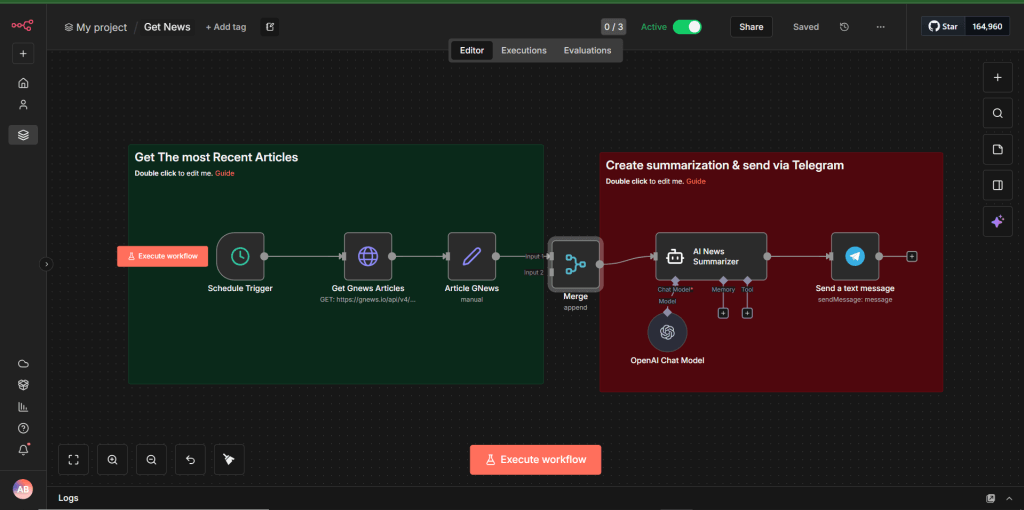This screenshot has height=510, width=1024.
Task: Toggle the workflow Active switch
Action: point(686,27)
